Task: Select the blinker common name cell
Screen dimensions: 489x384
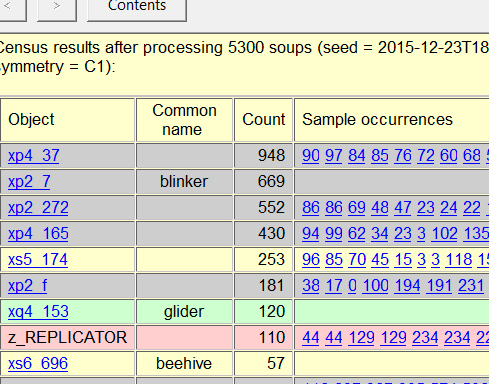Action: click(184, 182)
